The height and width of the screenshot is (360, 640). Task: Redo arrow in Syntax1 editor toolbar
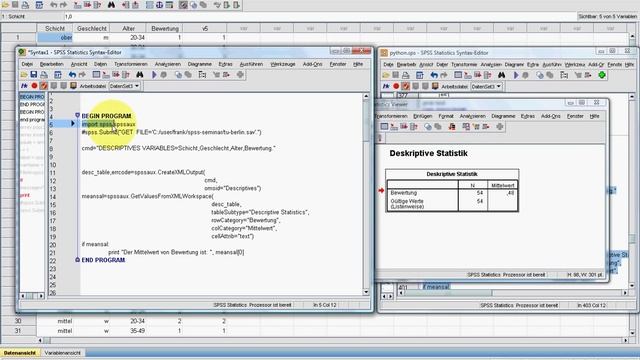(x=82, y=75)
